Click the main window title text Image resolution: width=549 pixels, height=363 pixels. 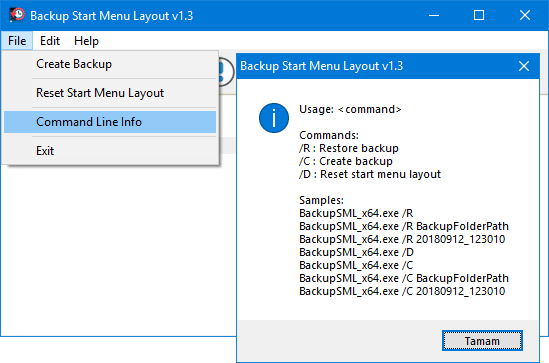(112, 16)
